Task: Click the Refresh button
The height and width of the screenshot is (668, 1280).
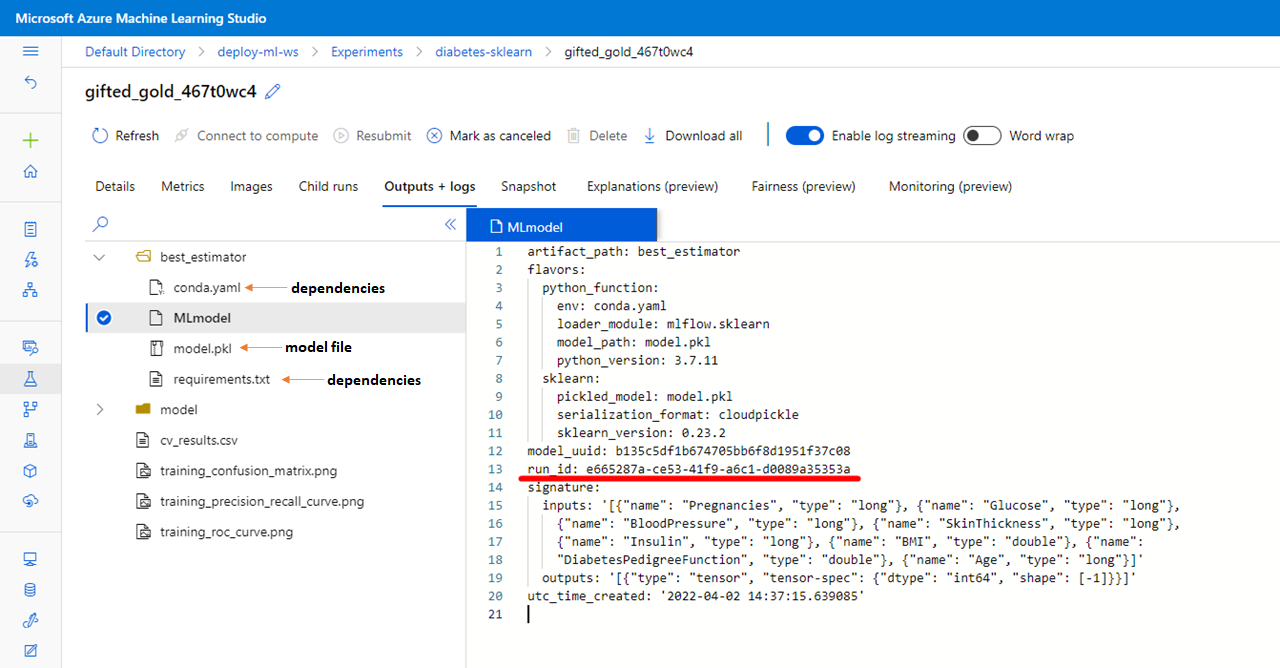Action: tap(125, 136)
